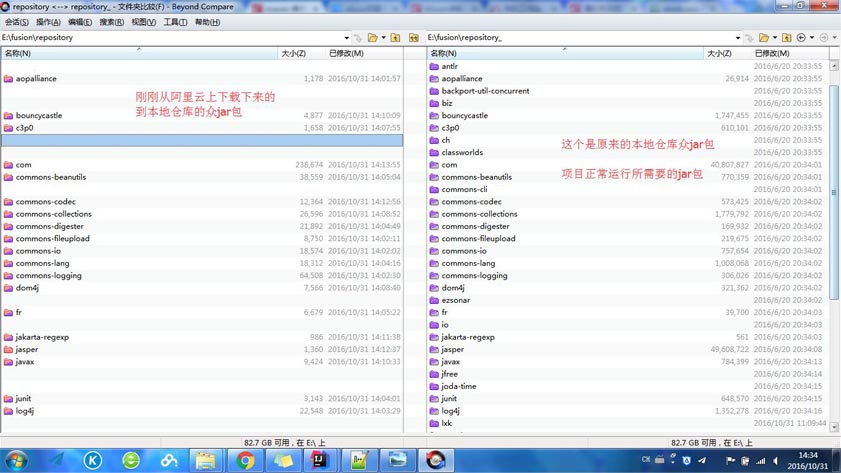Viewport: 841px width, 473px height.
Task: Sort left pane by 已修改(M) column
Action: coord(364,53)
